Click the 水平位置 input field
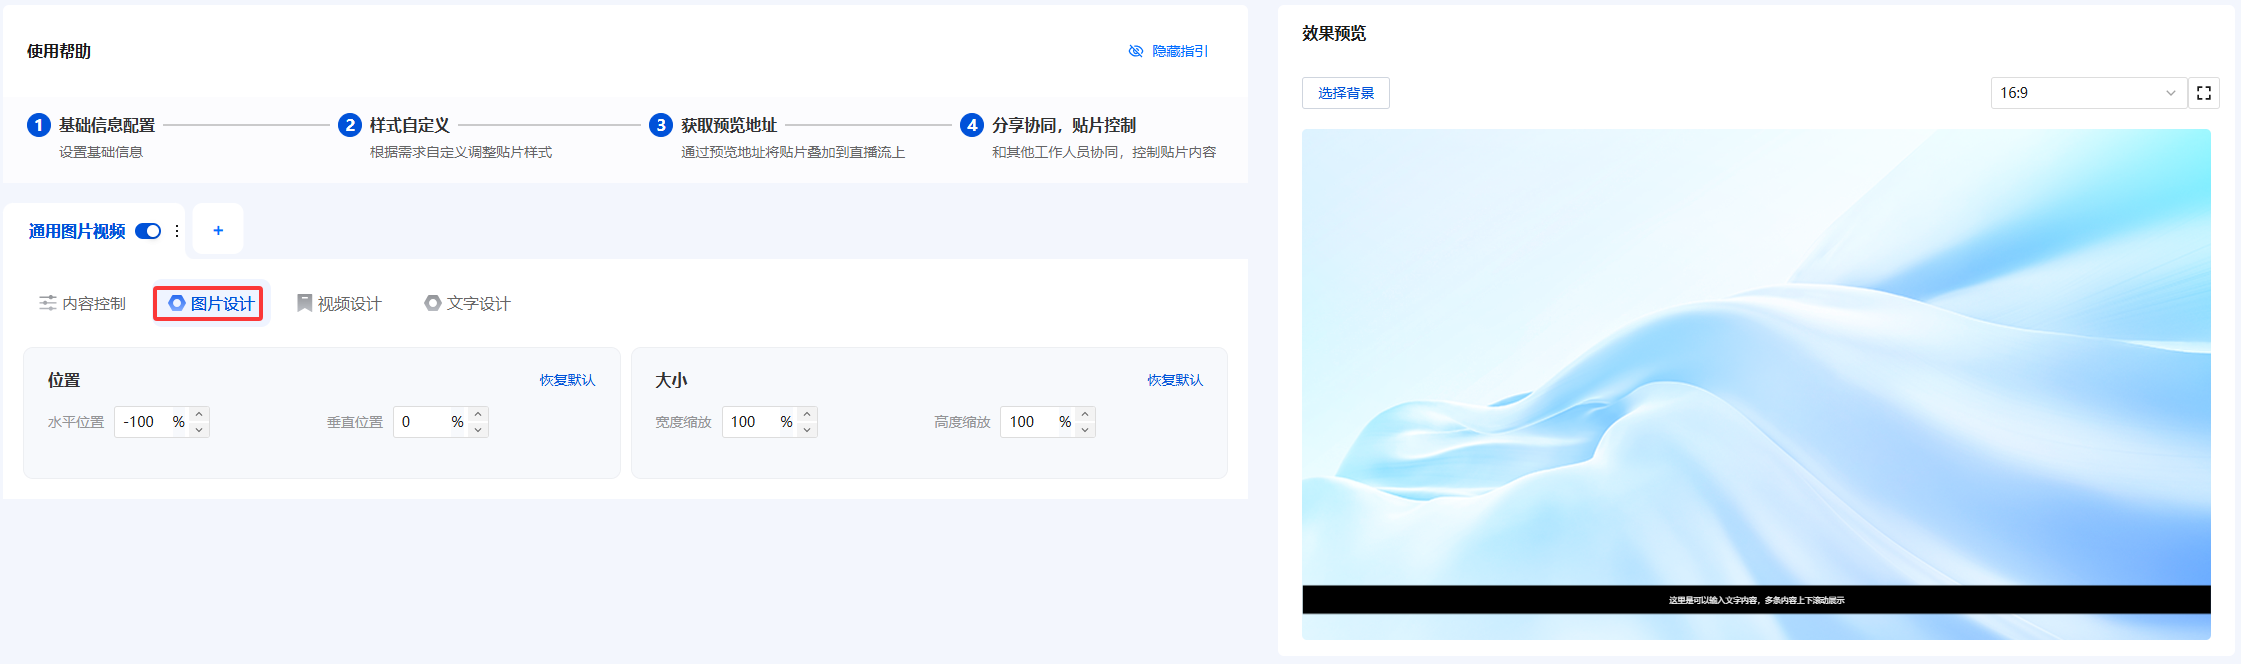2241x664 pixels. (x=145, y=422)
